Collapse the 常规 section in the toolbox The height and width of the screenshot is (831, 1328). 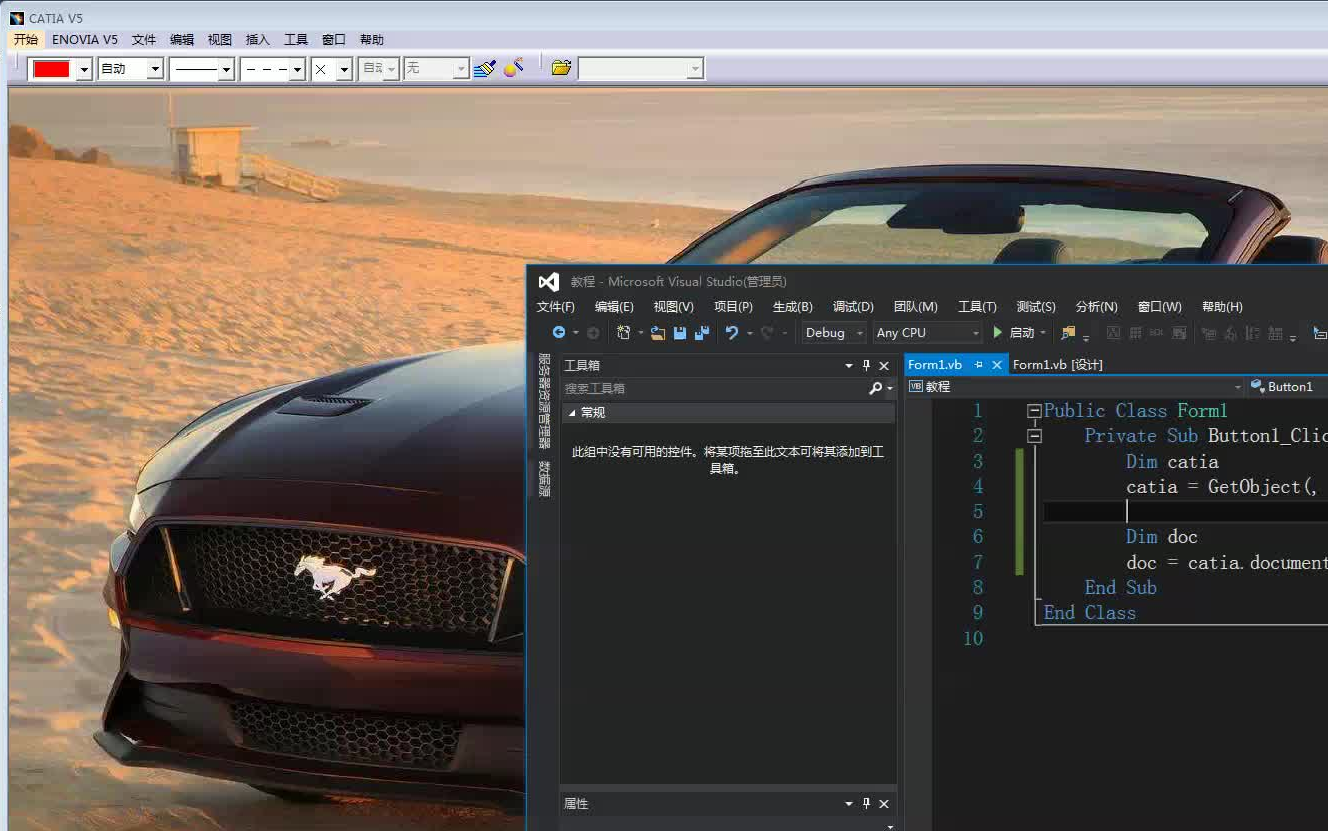[573, 412]
